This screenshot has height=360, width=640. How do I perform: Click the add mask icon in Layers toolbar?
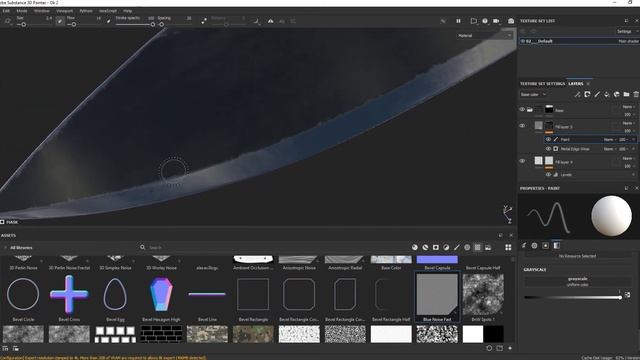pyautogui.click(x=587, y=94)
